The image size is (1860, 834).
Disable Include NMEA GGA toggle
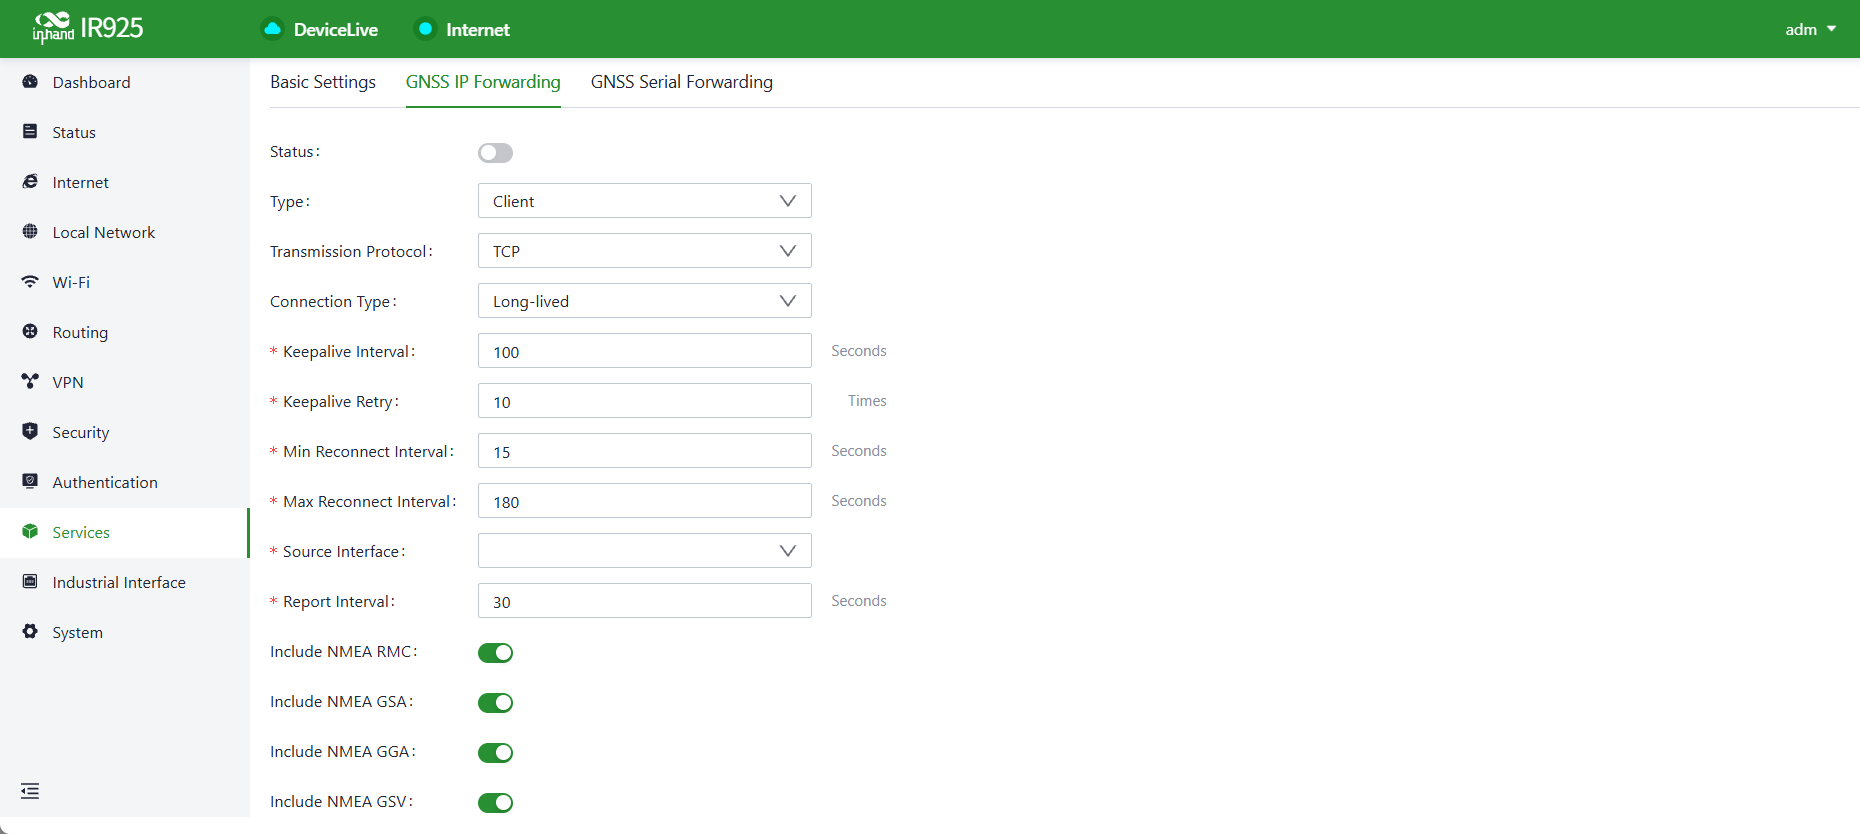pyautogui.click(x=495, y=752)
